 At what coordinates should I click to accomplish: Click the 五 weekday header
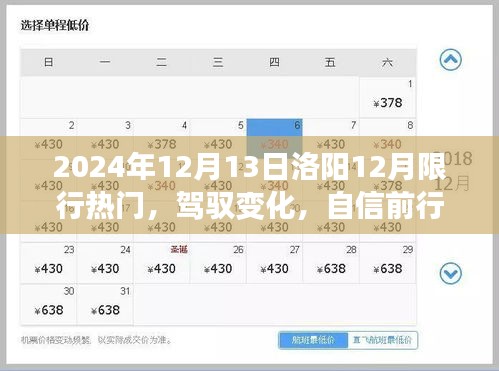point(330,62)
